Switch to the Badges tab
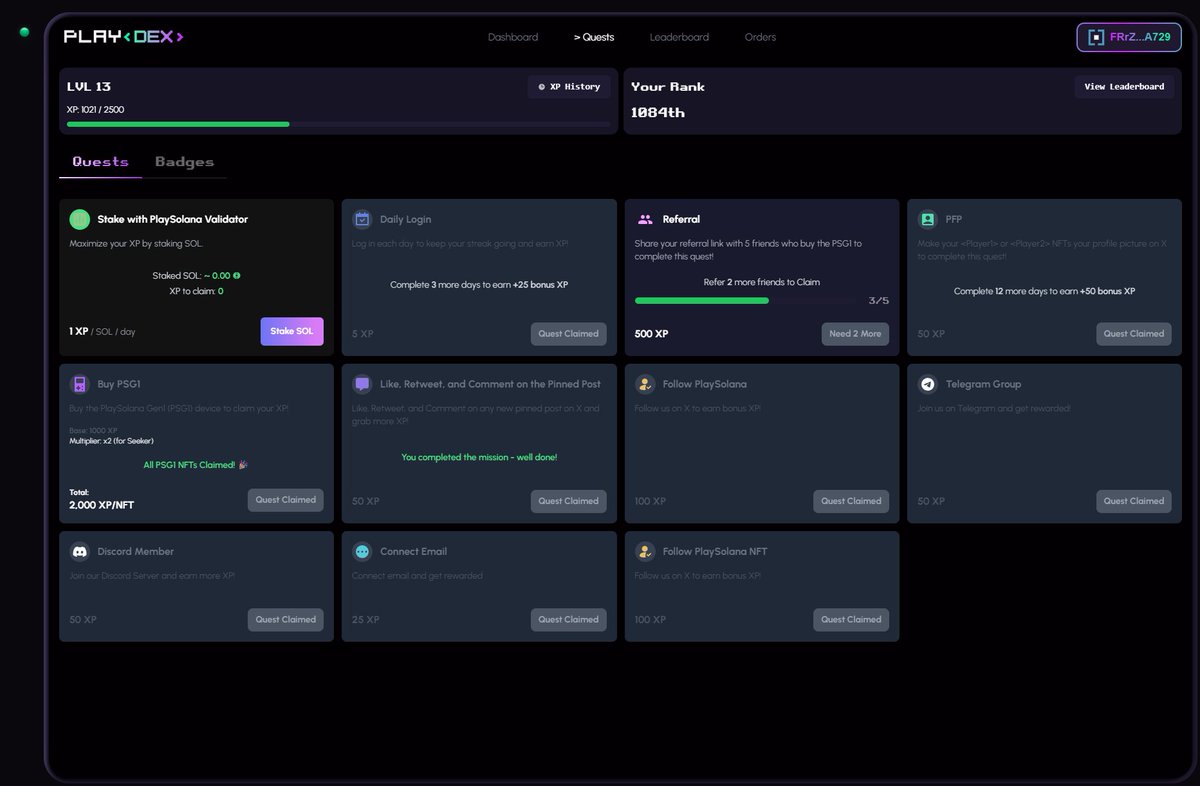Viewport: 1200px width, 786px height. click(184, 161)
